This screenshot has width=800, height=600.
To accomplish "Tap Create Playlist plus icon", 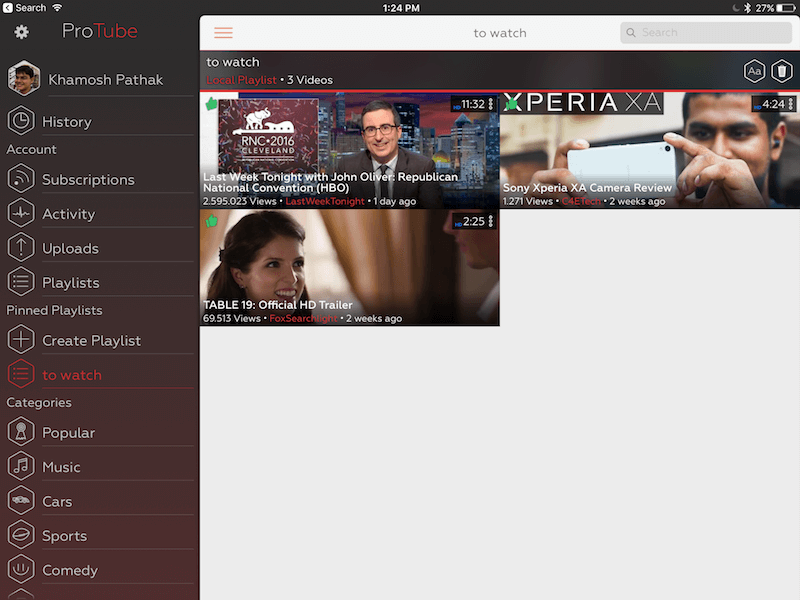I will click(x=21, y=341).
